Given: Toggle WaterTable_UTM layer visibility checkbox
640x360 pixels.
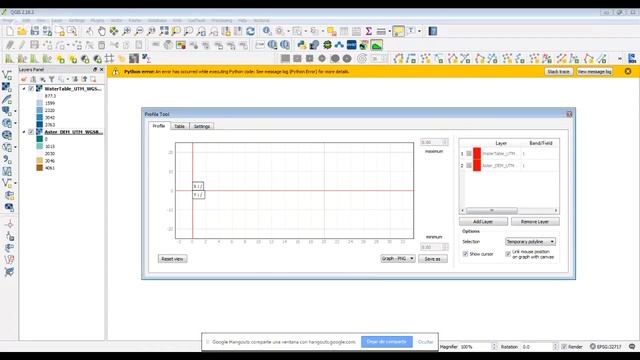Looking at the screenshot, I should coord(31,89).
